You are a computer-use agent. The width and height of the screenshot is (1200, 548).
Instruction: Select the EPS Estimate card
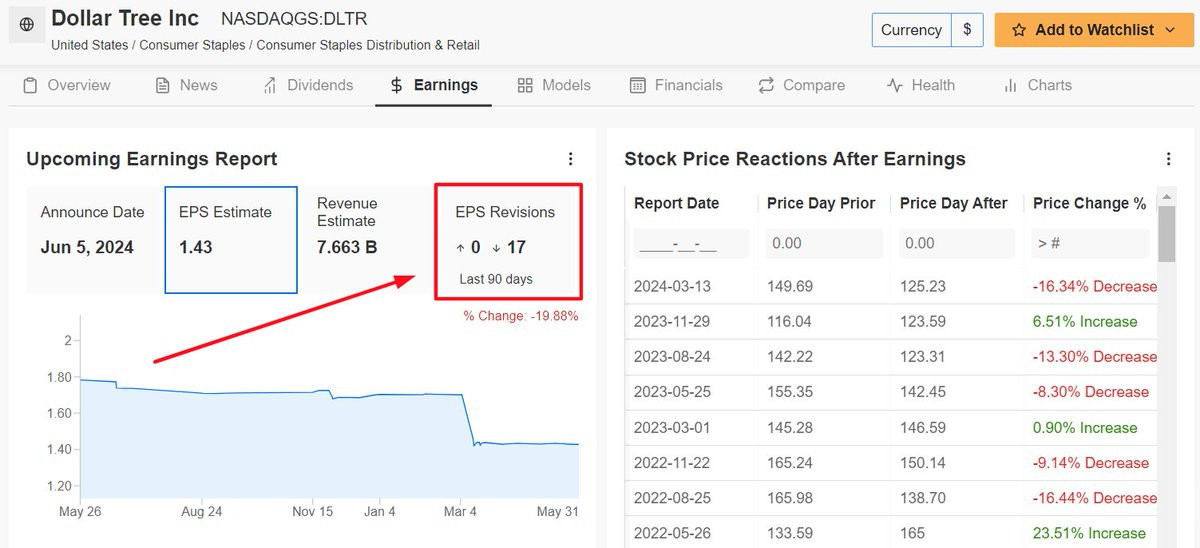tap(231, 240)
